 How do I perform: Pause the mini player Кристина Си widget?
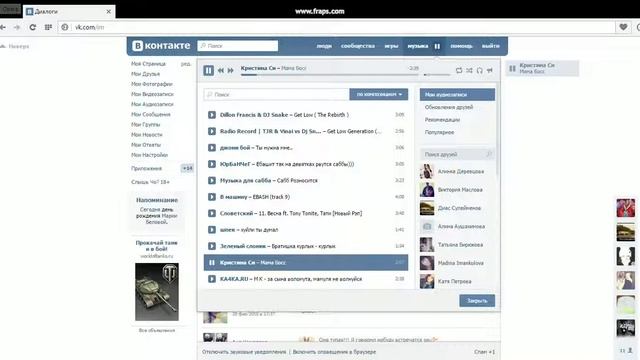pyautogui.click(x=512, y=68)
